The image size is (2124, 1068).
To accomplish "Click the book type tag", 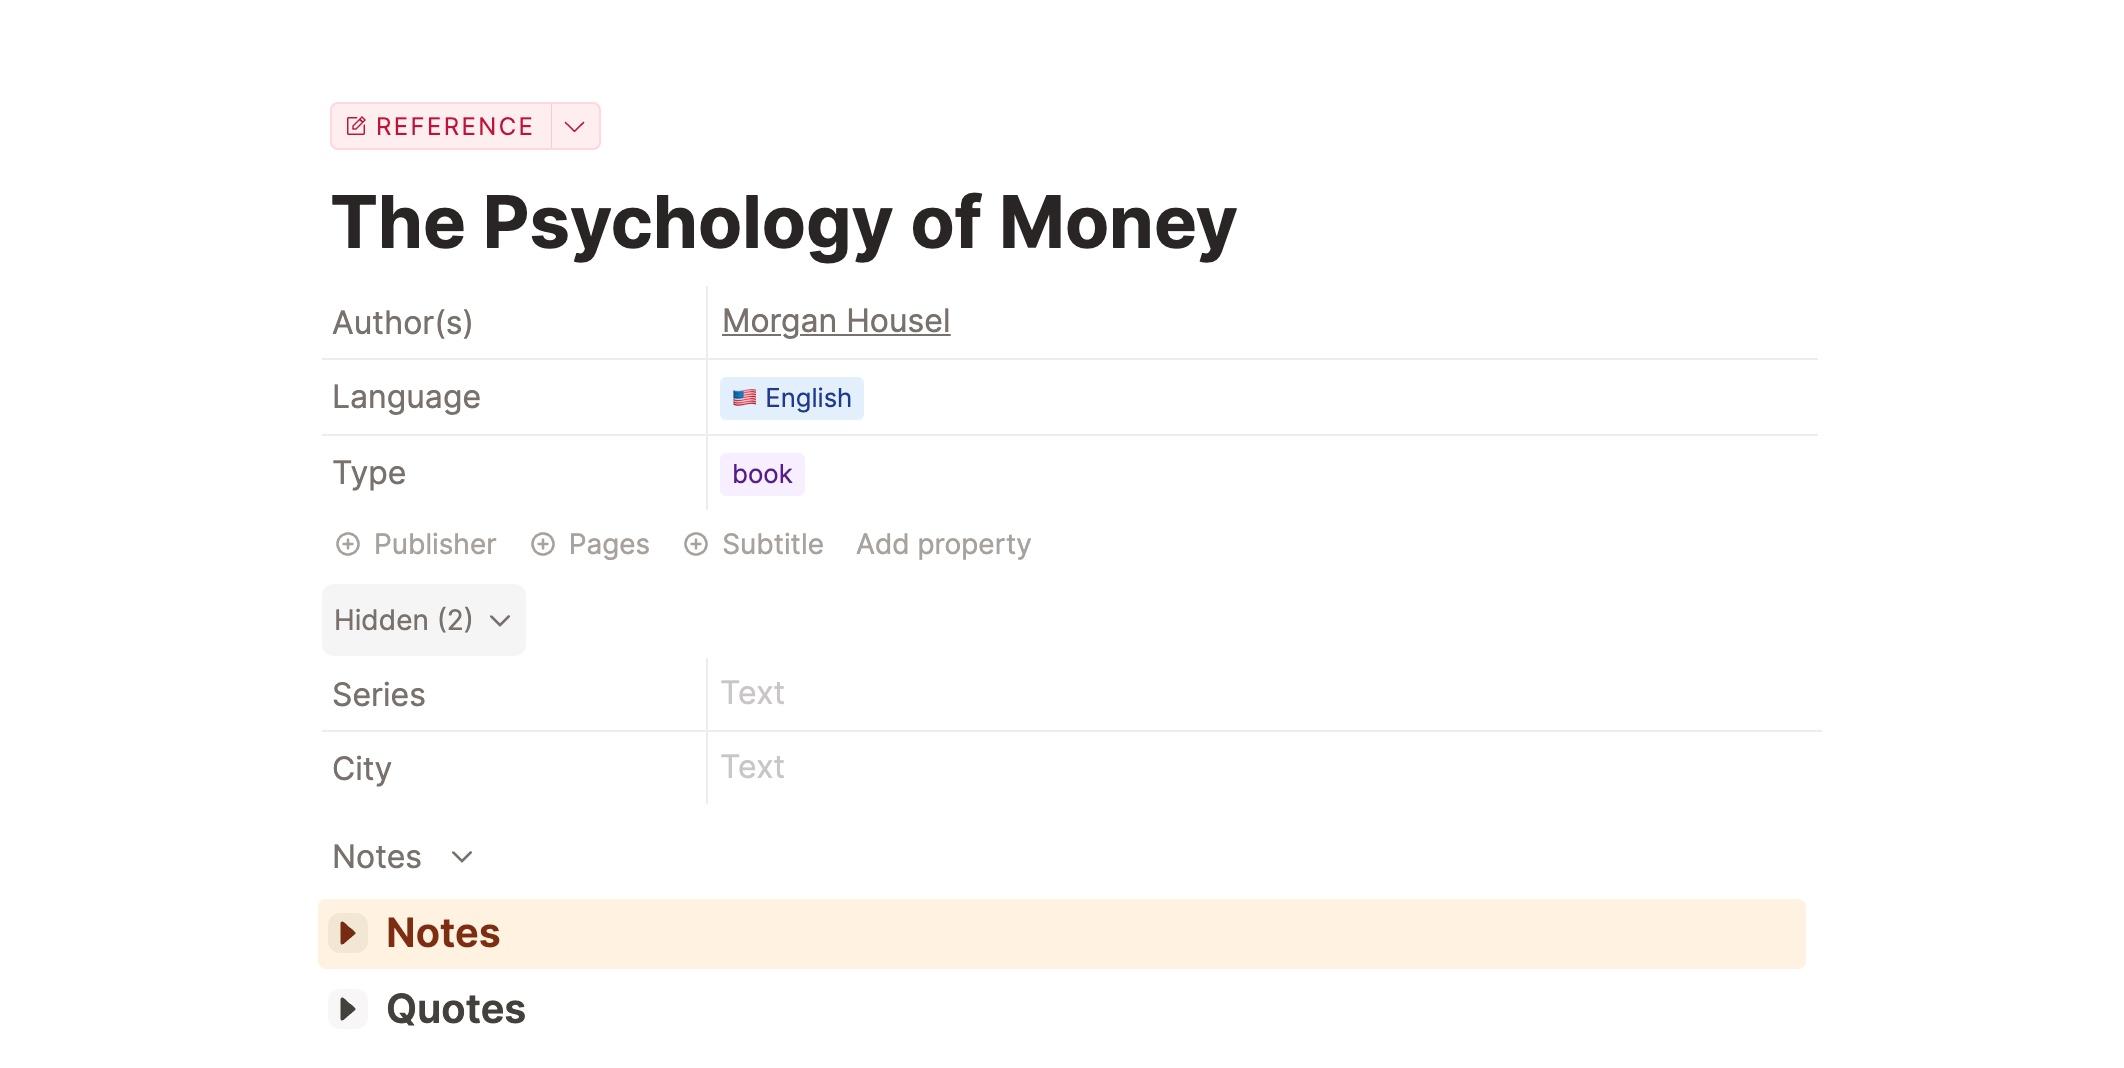I will (762, 474).
